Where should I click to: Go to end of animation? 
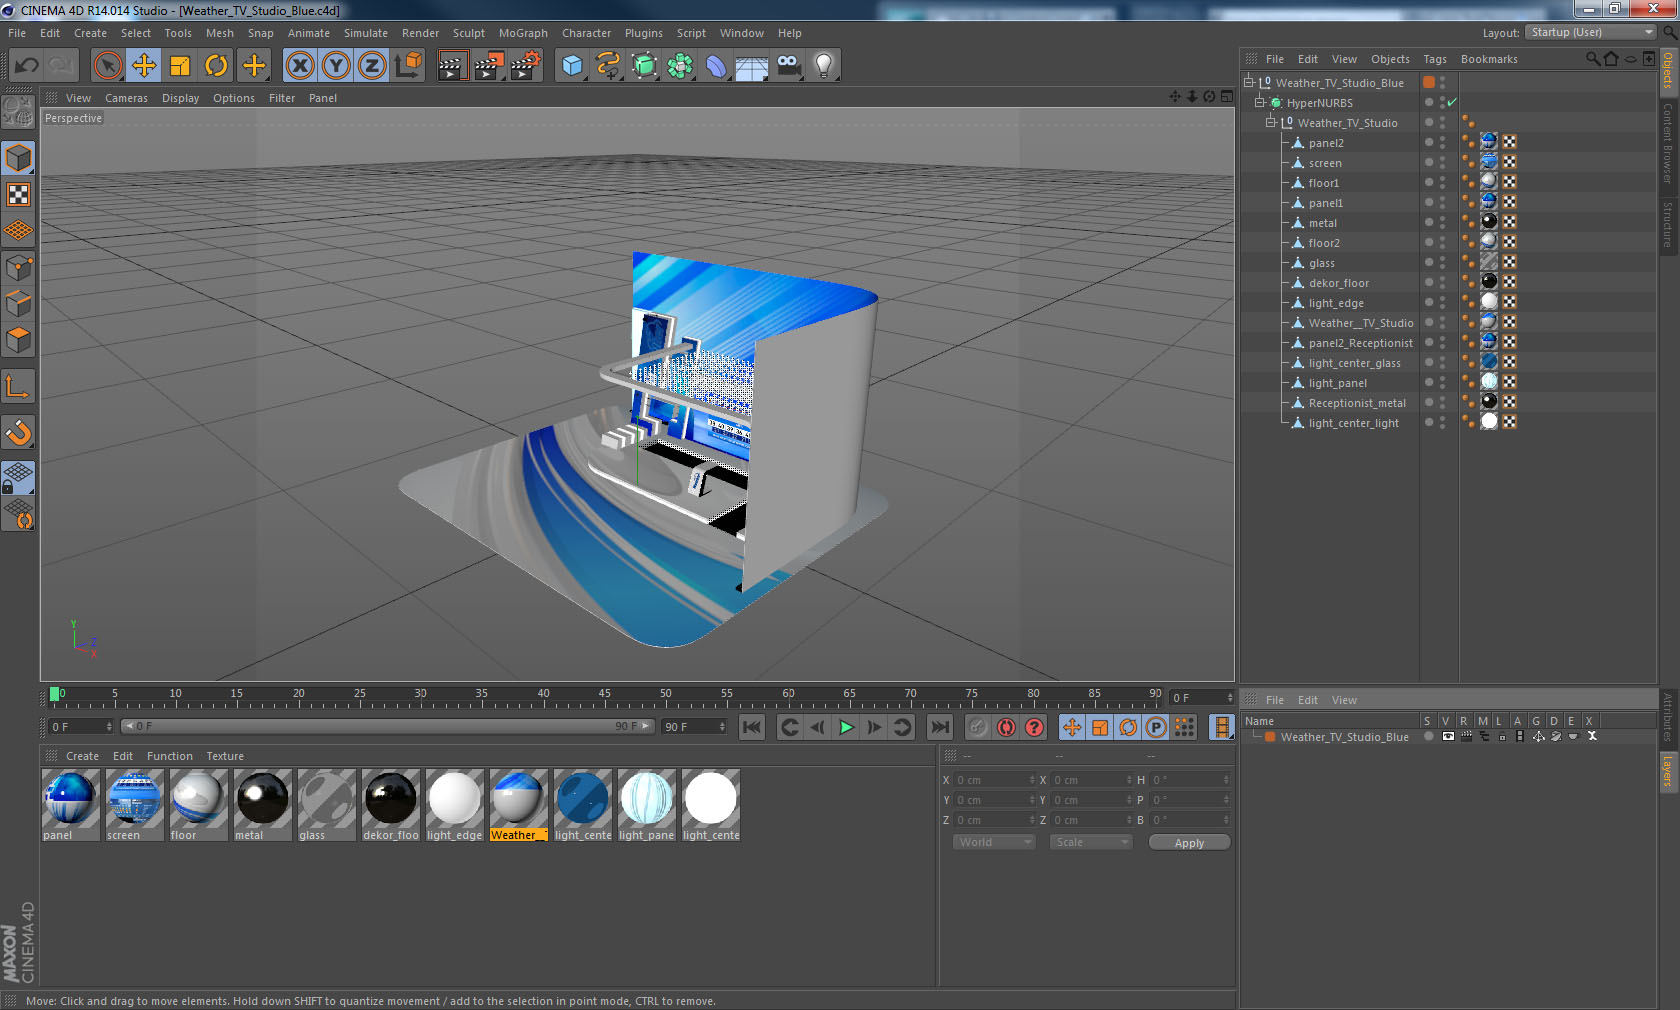[940, 727]
